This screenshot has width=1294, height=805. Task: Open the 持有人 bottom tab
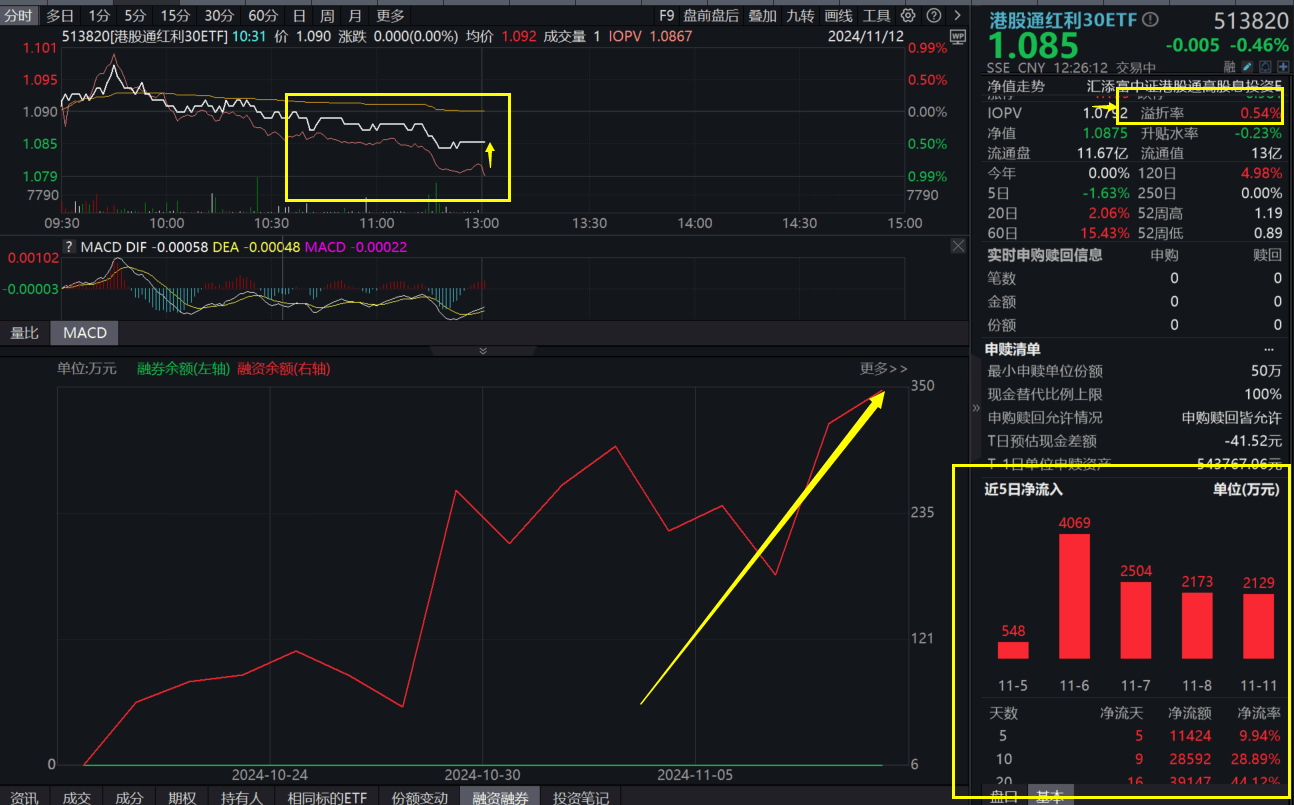coord(241,797)
